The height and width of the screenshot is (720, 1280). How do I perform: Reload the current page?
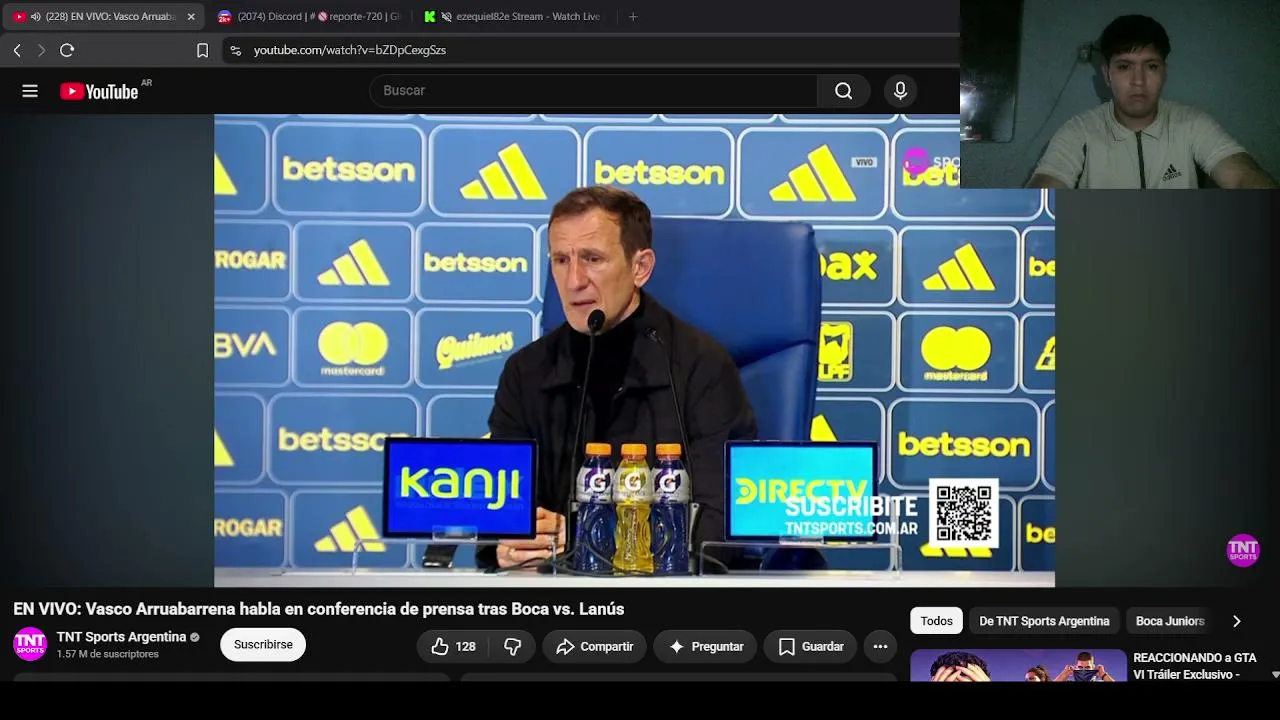67,50
